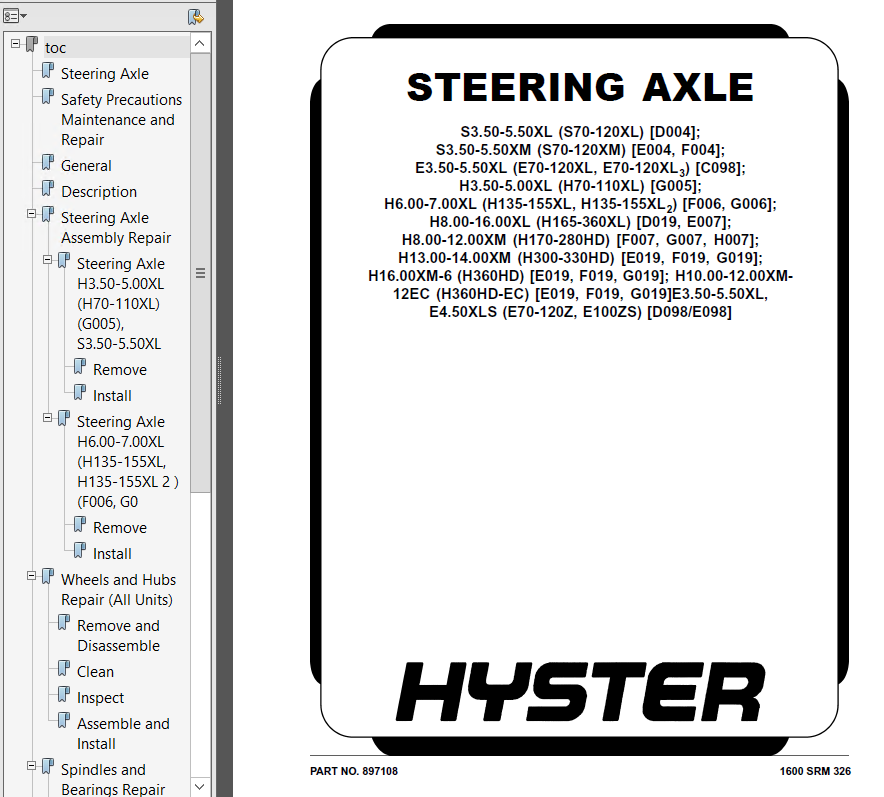Click the PART NO. 897108 text
The height and width of the screenshot is (797, 884).
pos(353,771)
